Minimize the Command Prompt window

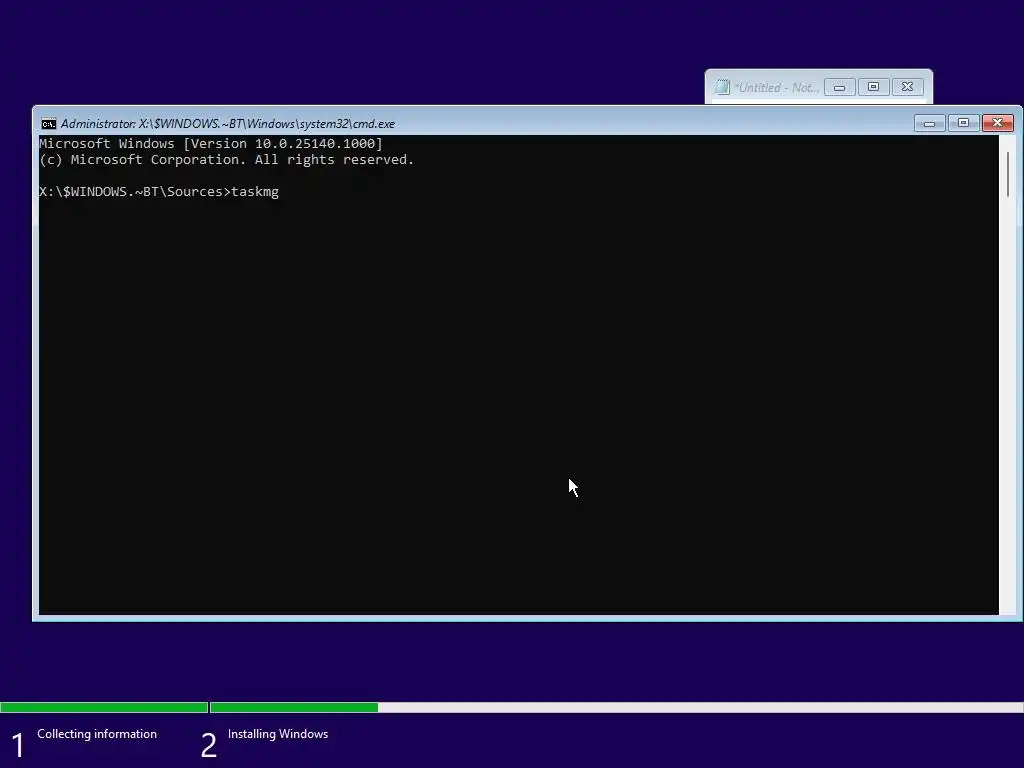click(x=929, y=123)
